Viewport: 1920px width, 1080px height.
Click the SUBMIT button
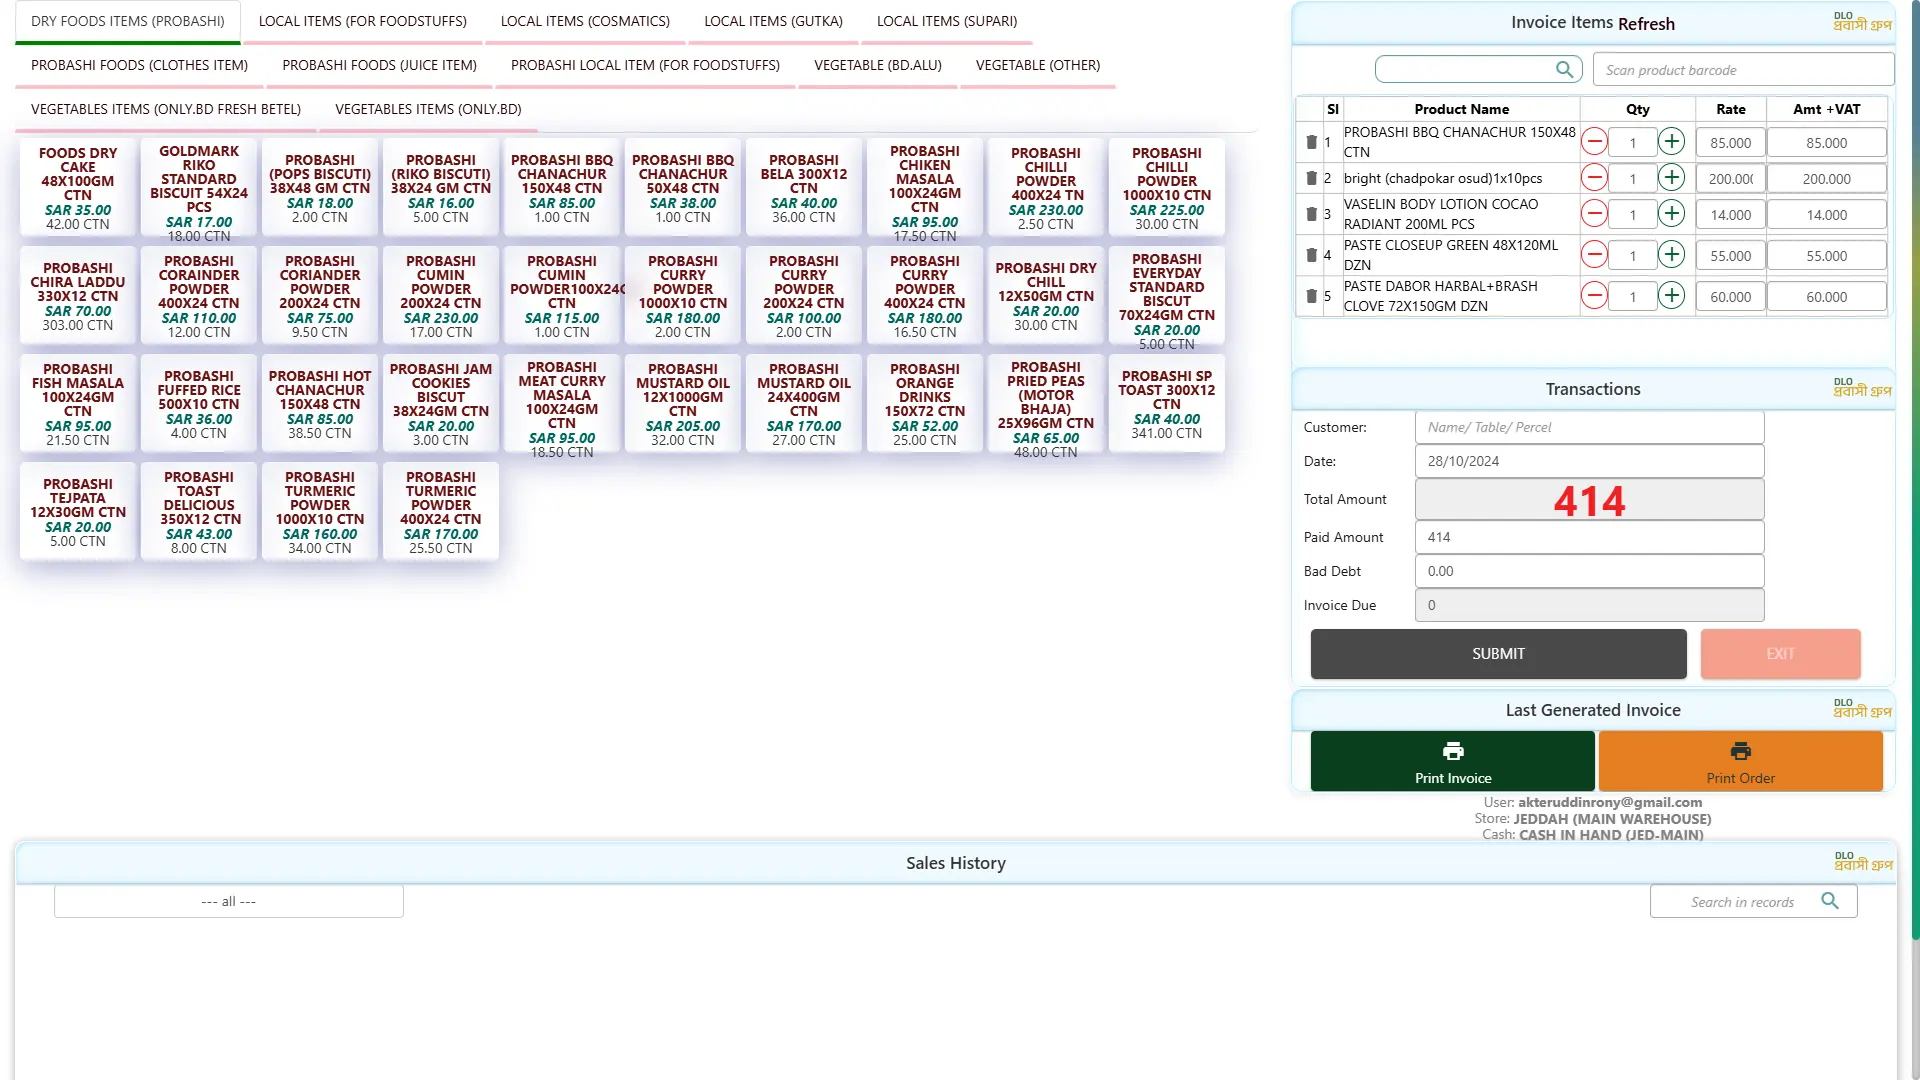[1497, 654]
